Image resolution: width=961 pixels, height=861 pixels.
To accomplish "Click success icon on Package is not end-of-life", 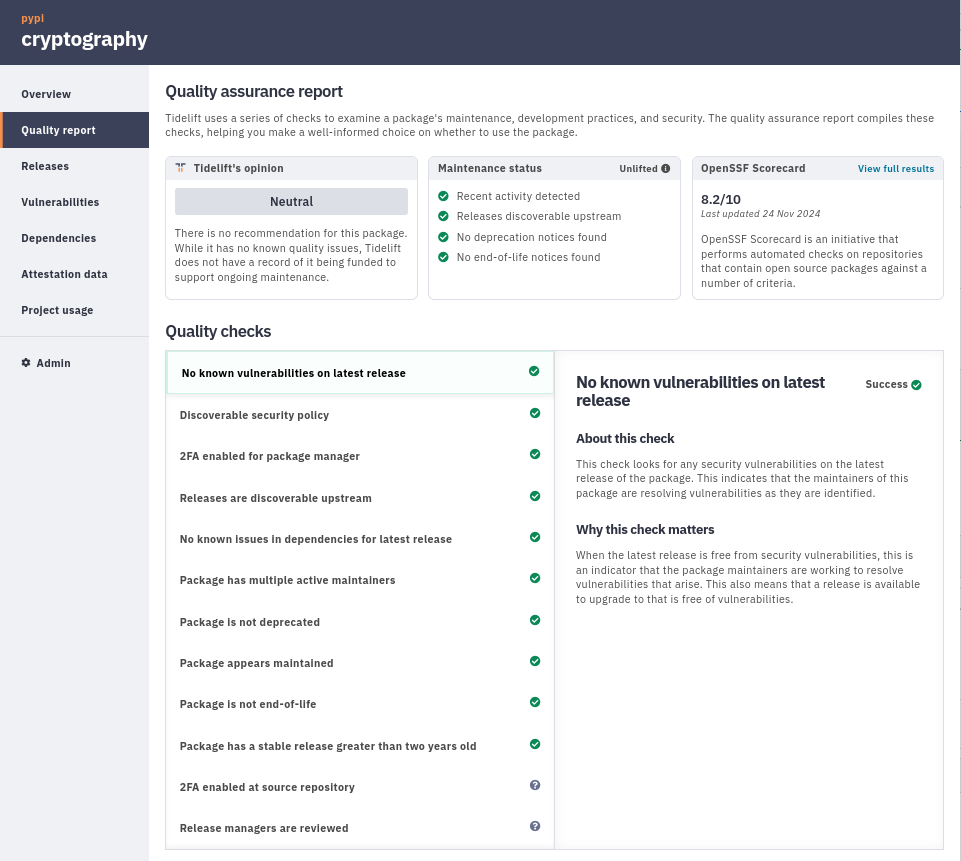I will (x=535, y=702).
